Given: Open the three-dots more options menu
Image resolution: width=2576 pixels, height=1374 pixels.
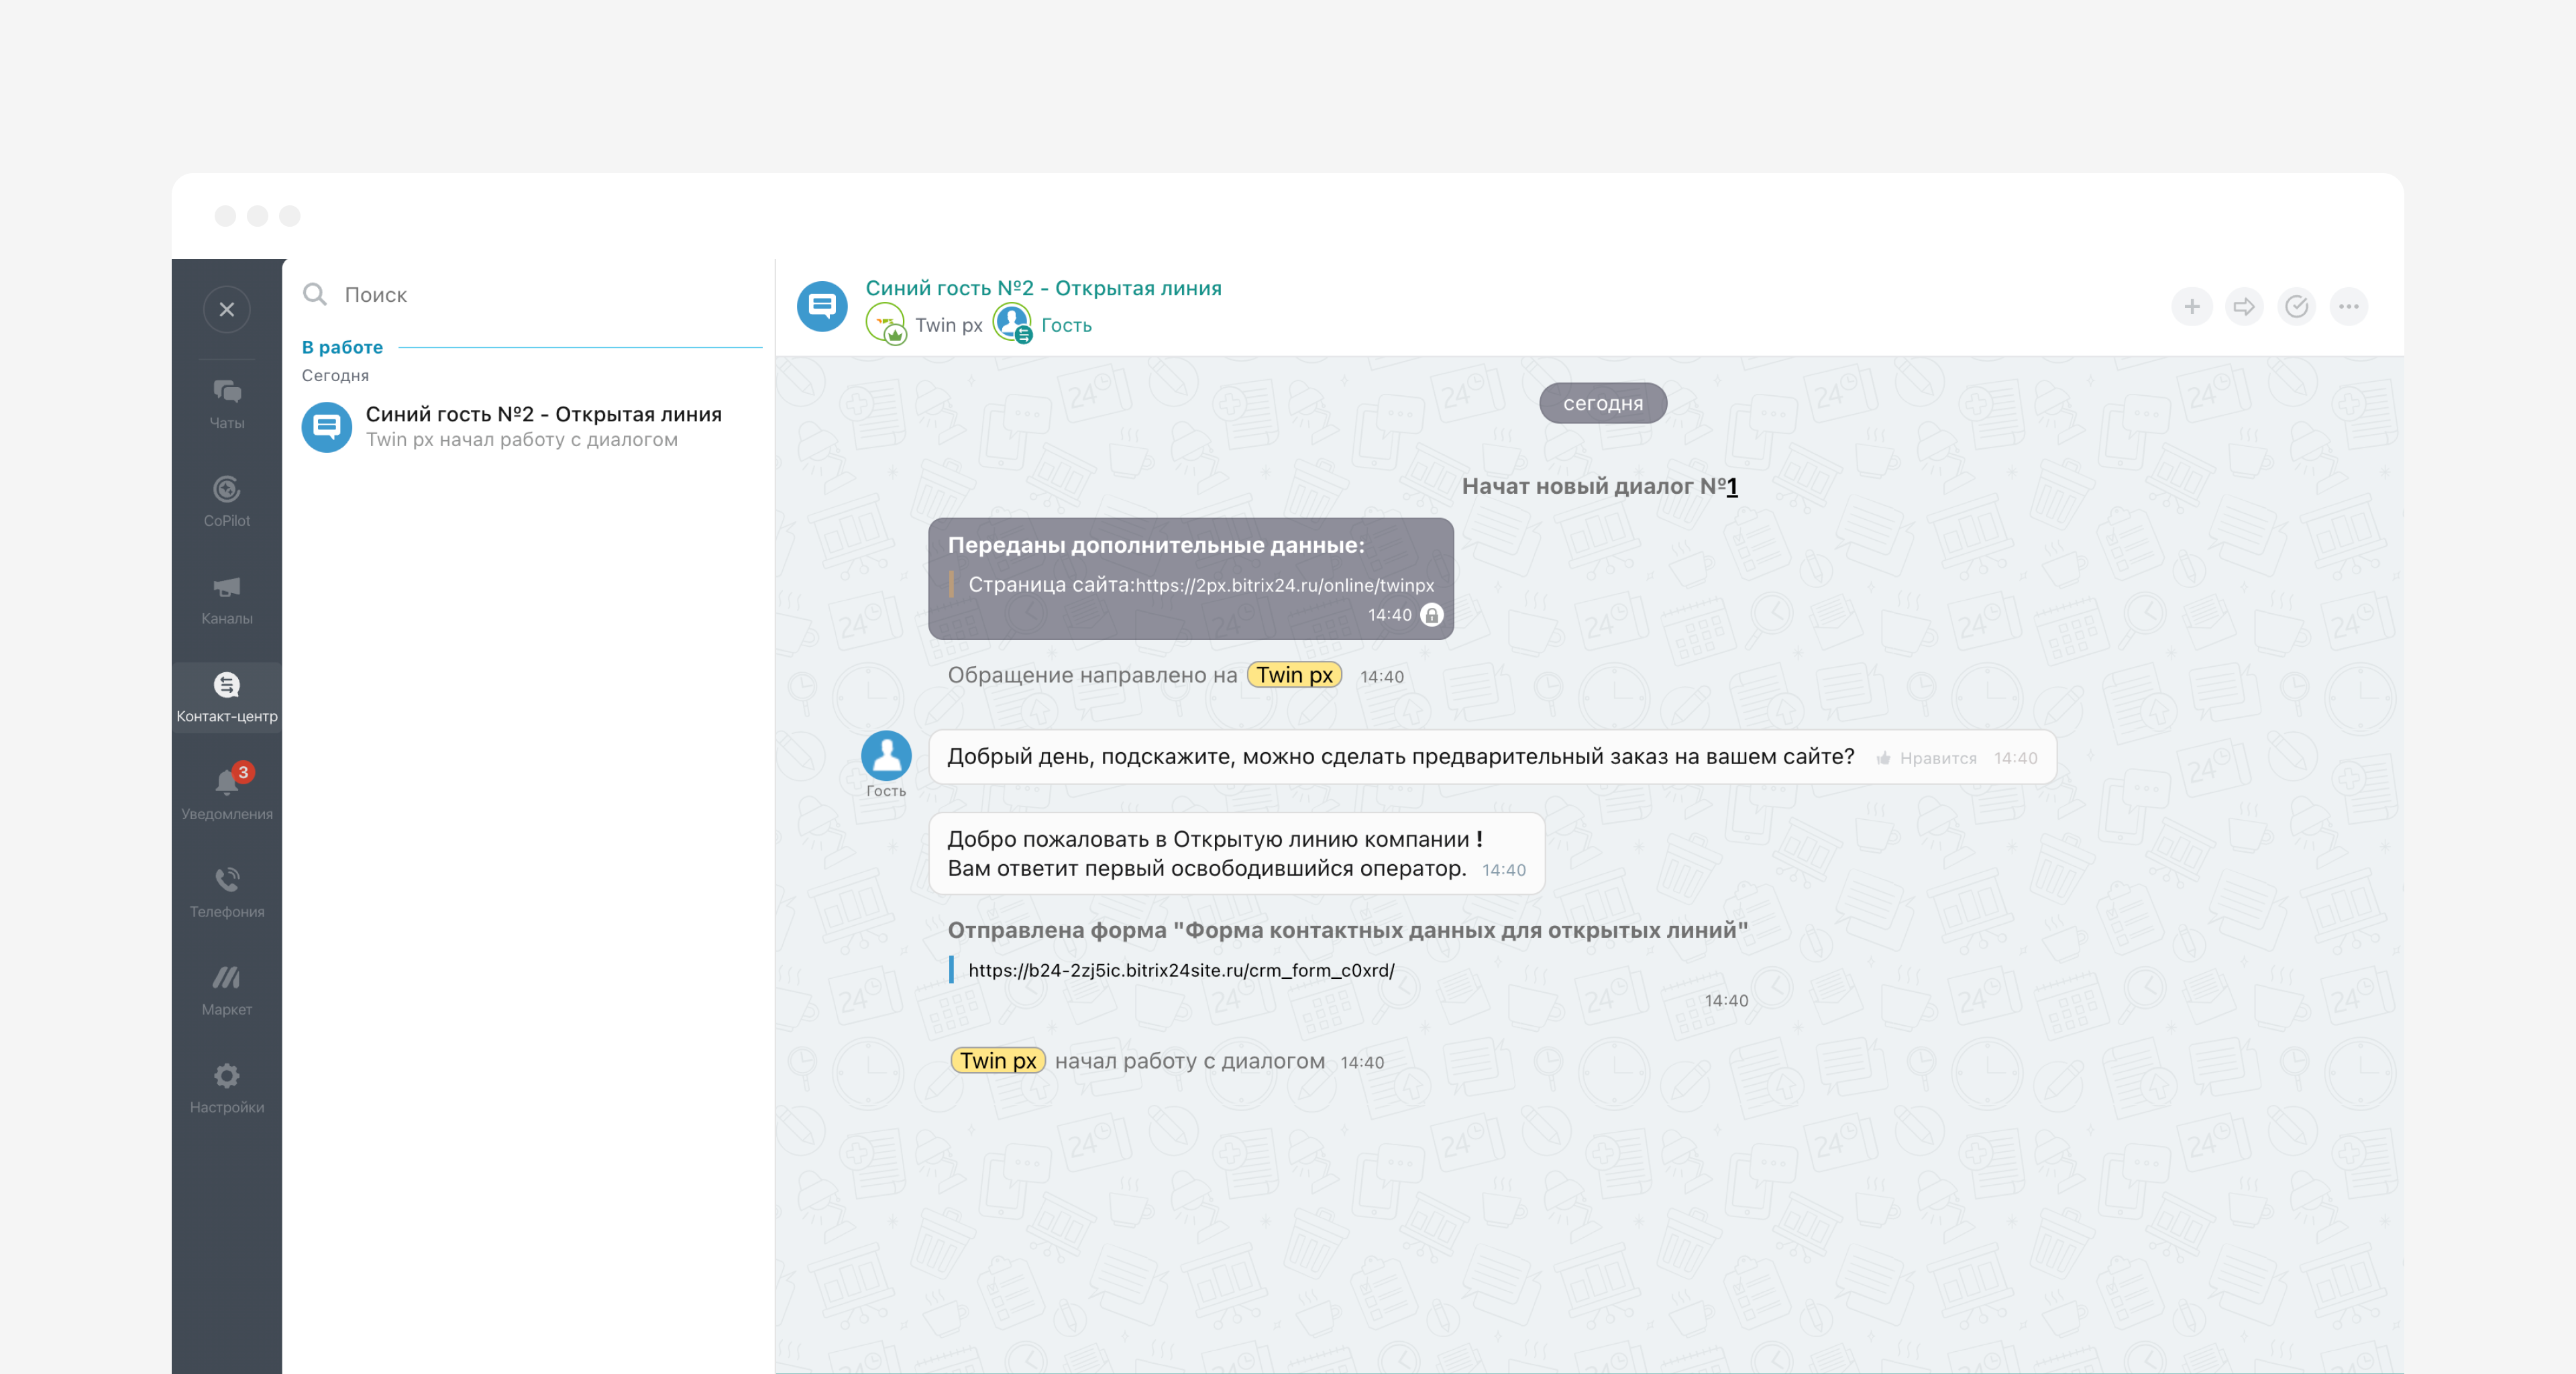Looking at the screenshot, I should [2348, 307].
